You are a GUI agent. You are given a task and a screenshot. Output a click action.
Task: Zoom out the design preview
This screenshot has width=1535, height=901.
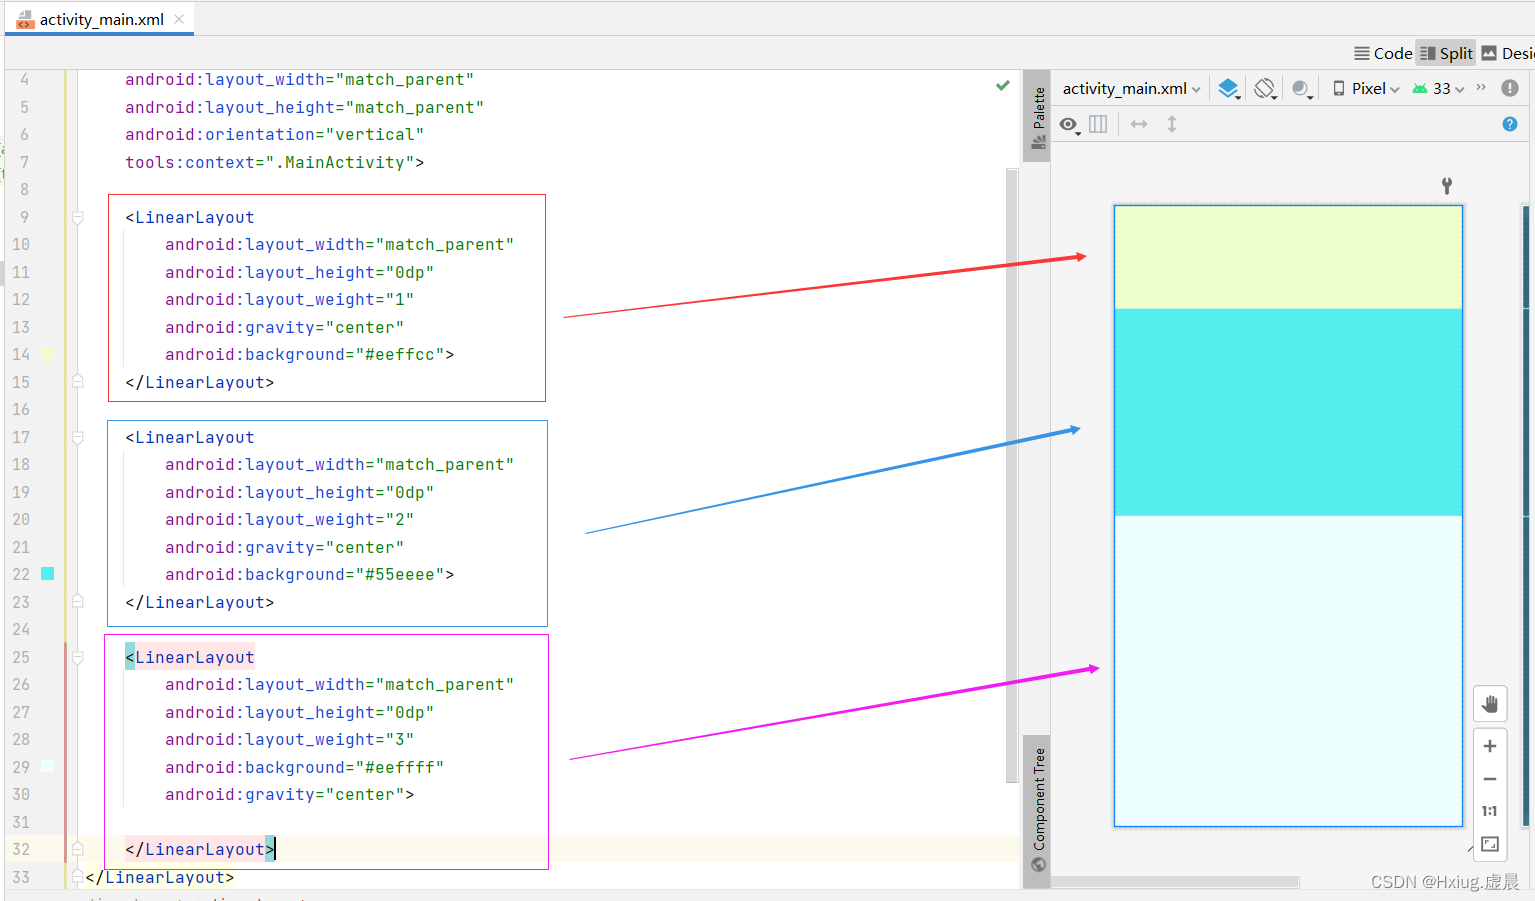1490,779
